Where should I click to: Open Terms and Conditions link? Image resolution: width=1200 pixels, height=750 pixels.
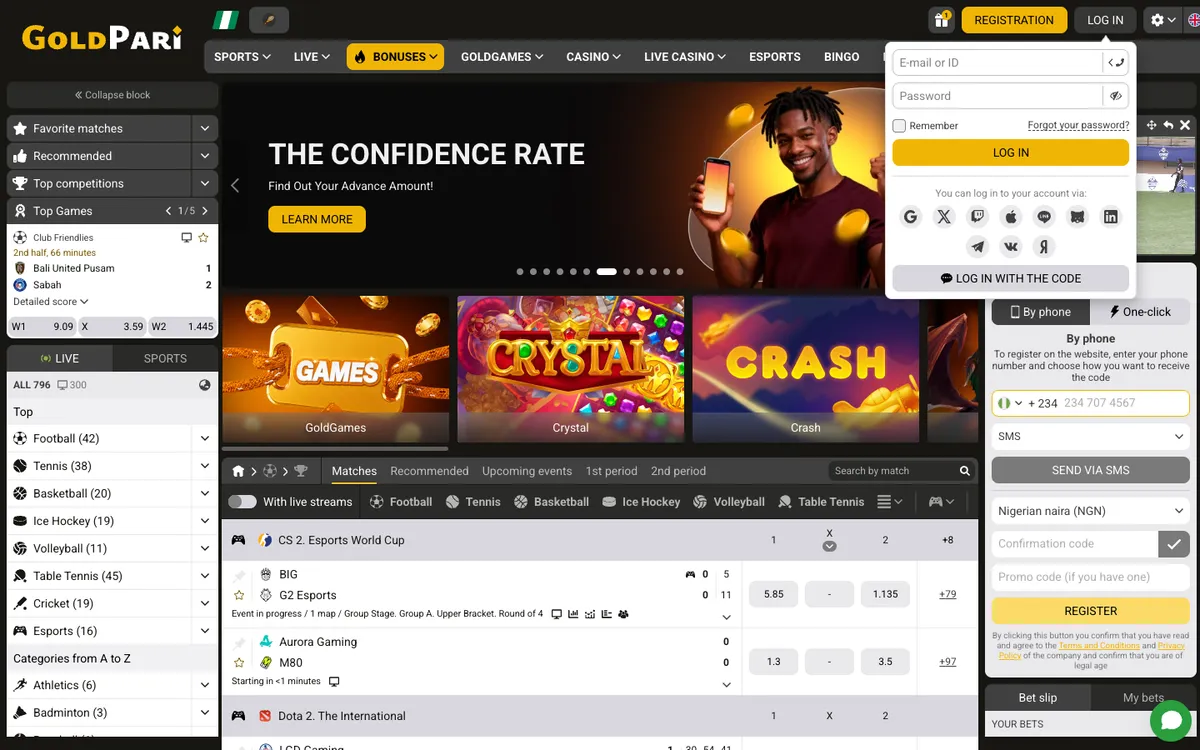(x=1099, y=646)
